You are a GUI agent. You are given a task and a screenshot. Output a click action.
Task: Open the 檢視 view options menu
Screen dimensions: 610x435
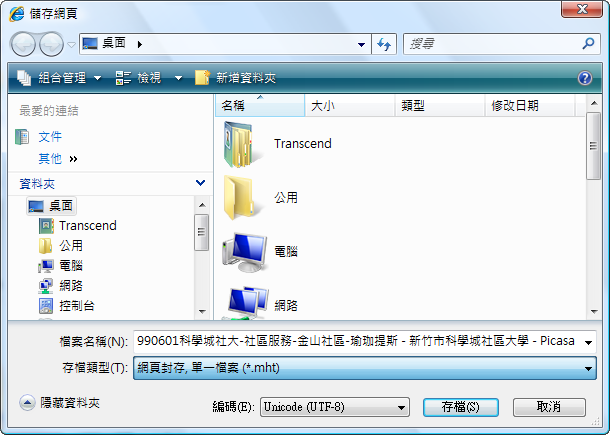pyautogui.click(x=149, y=78)
